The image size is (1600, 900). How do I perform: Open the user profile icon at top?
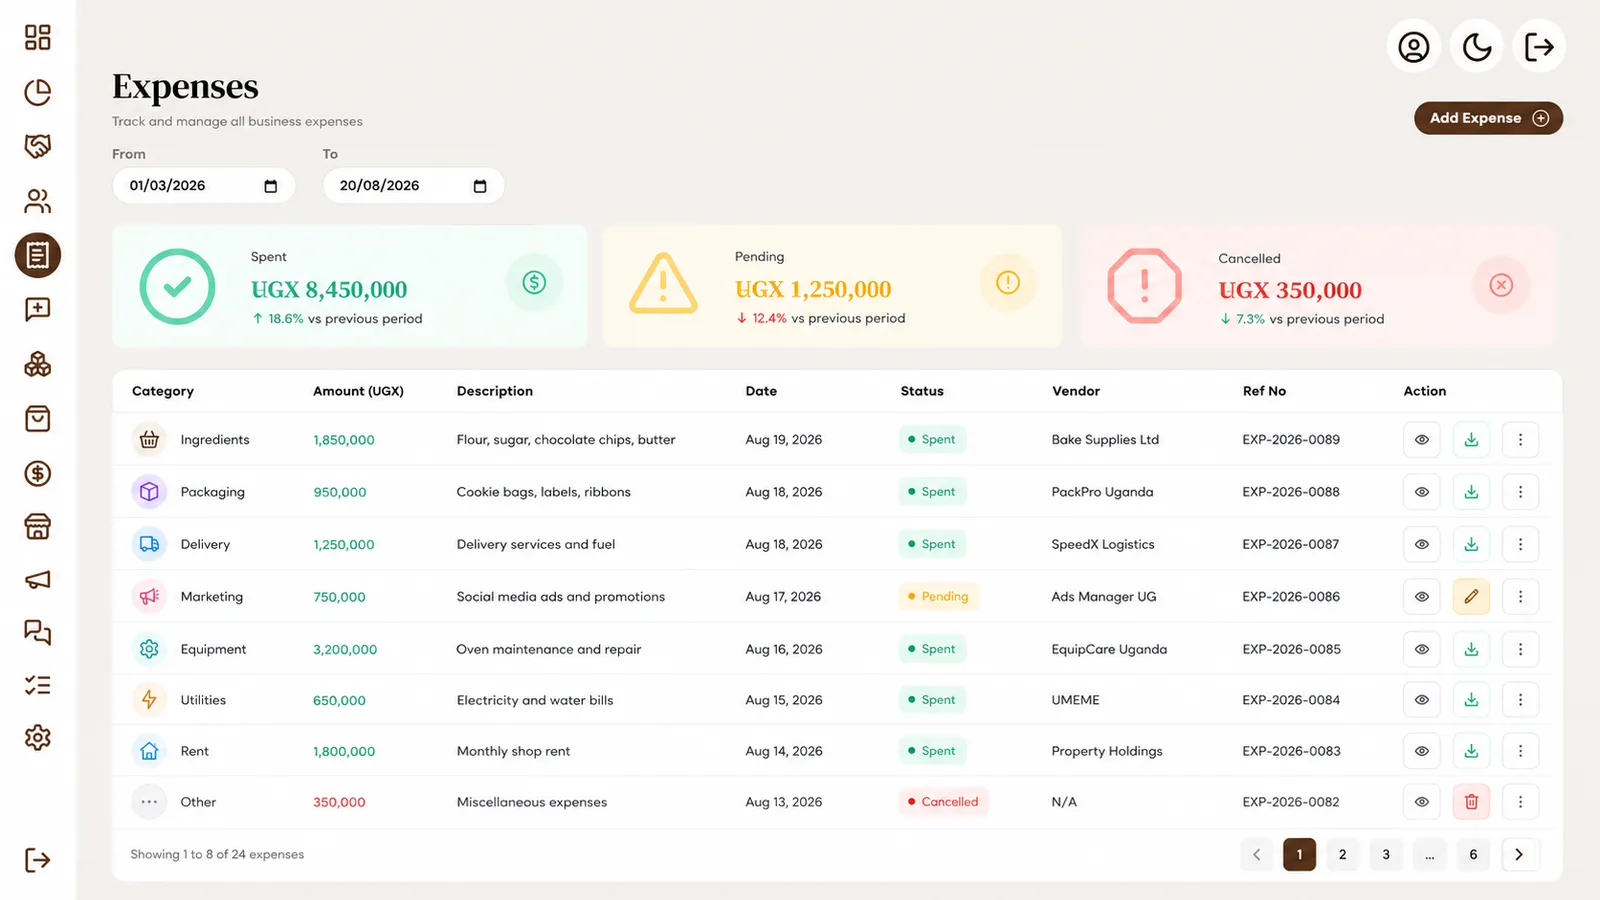click(x=1413, y=46)
